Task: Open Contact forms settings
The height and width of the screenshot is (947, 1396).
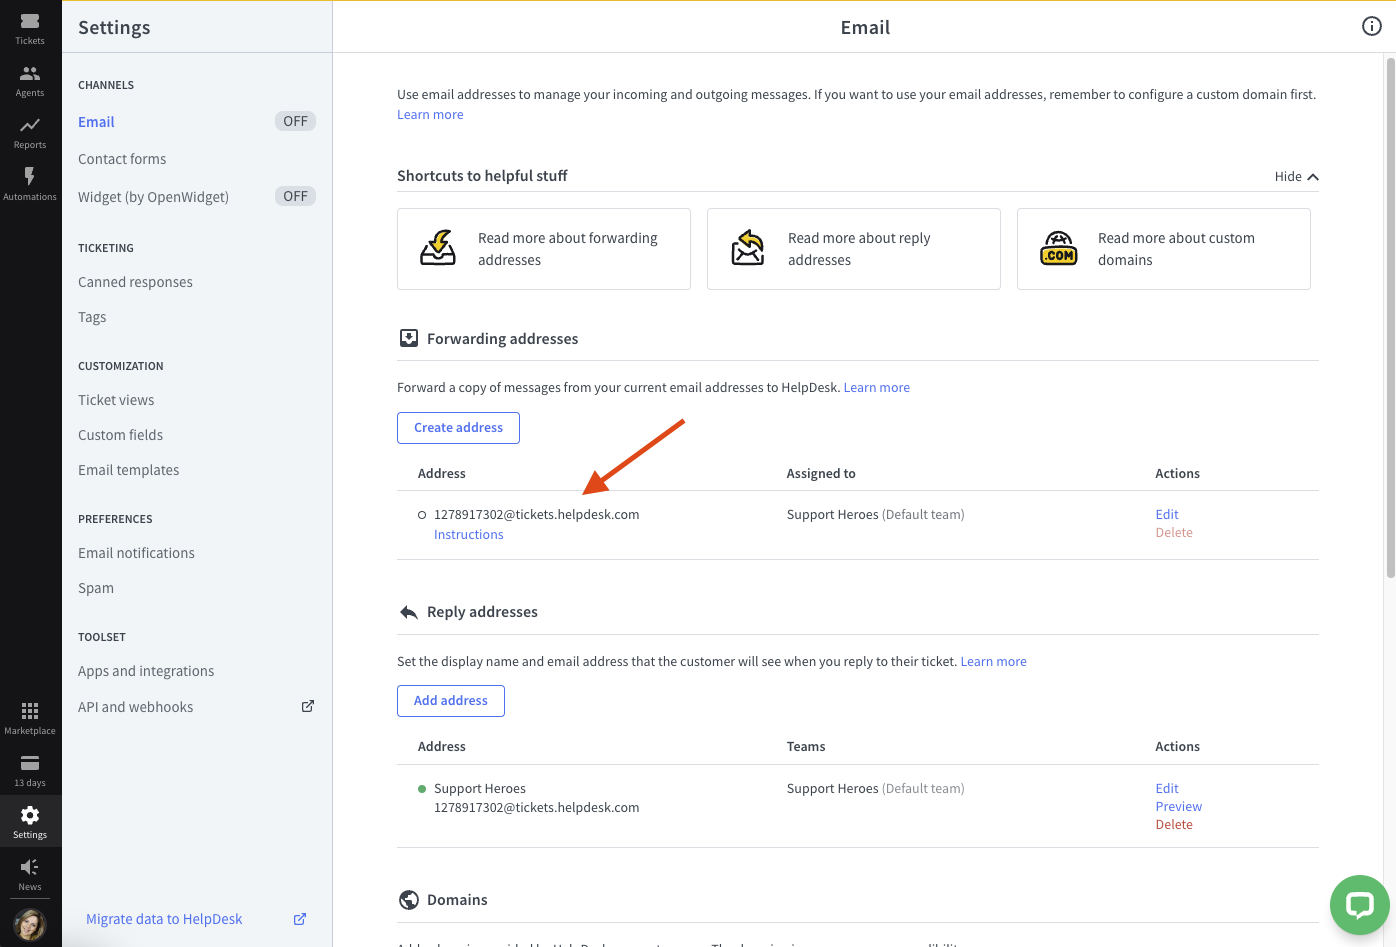Action: coord(122,159)
